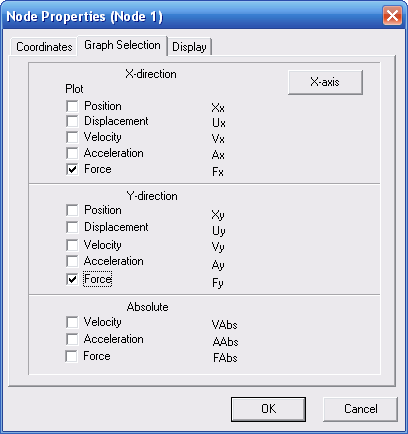Tick the Y-direction Velocity checkbox
The width and height of the screenshot is (408, 434).
[x=72, y=245]
